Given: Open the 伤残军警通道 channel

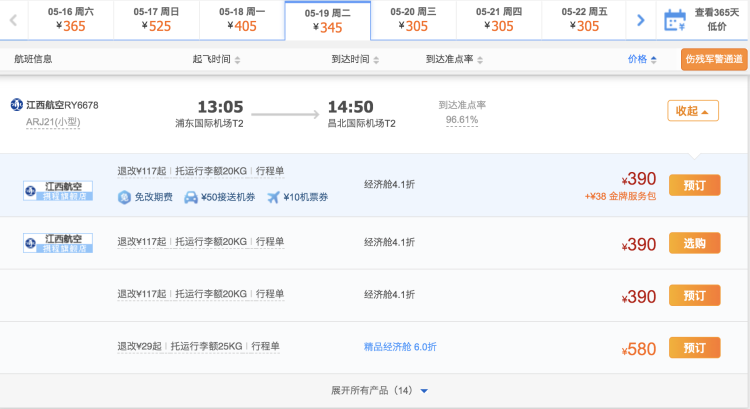Looking at the screenshot, I should coord(714,59).
